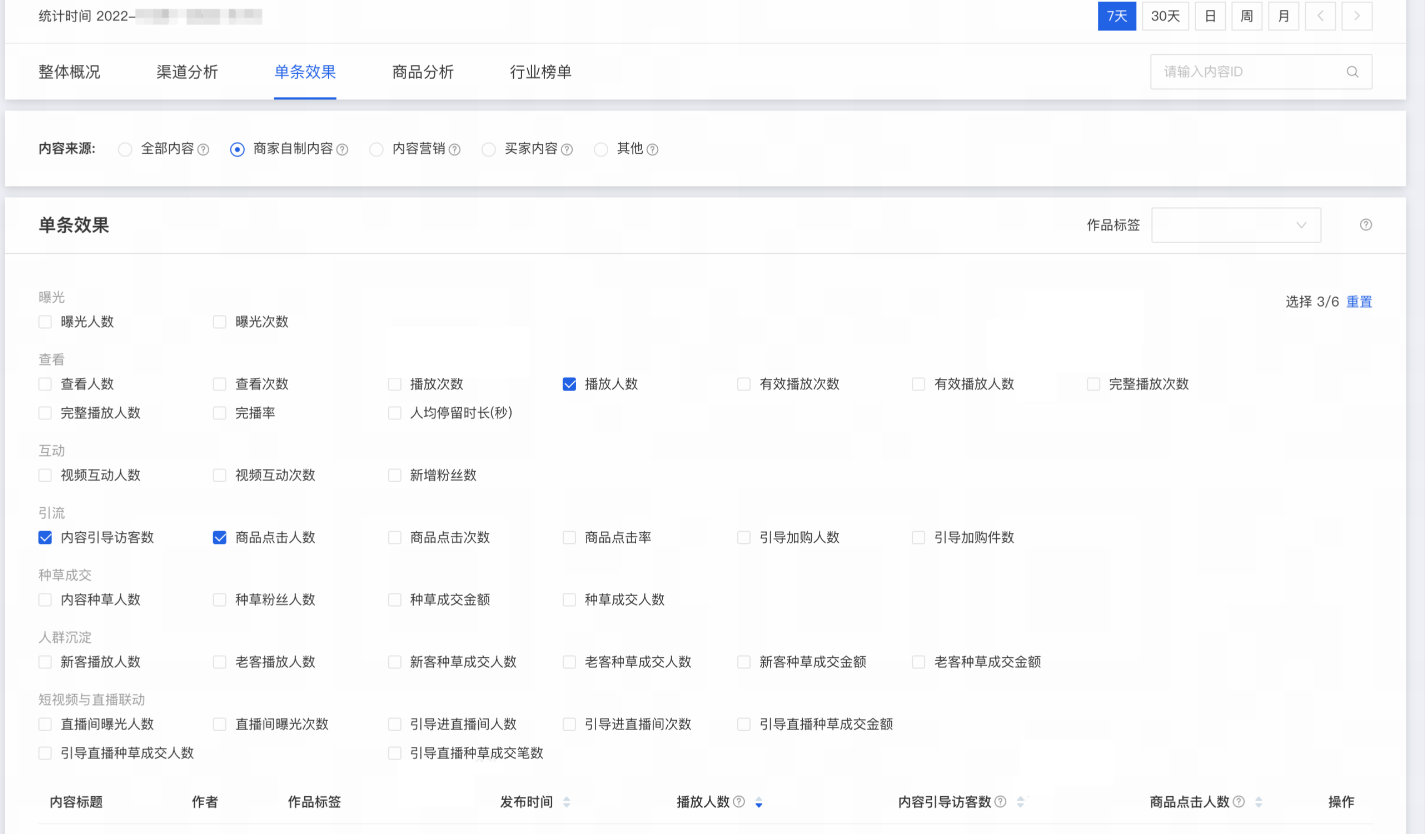Select the 30天 time range button
The height and width of the screenshot is (834, 1425).
pos(1165,16)
